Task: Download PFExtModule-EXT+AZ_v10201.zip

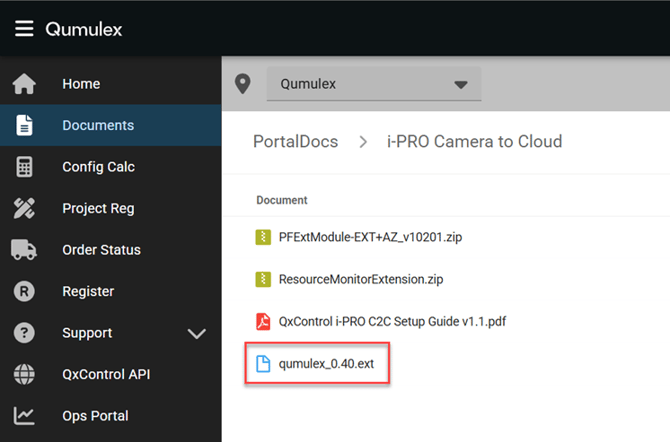Action: tap(369, 238)
